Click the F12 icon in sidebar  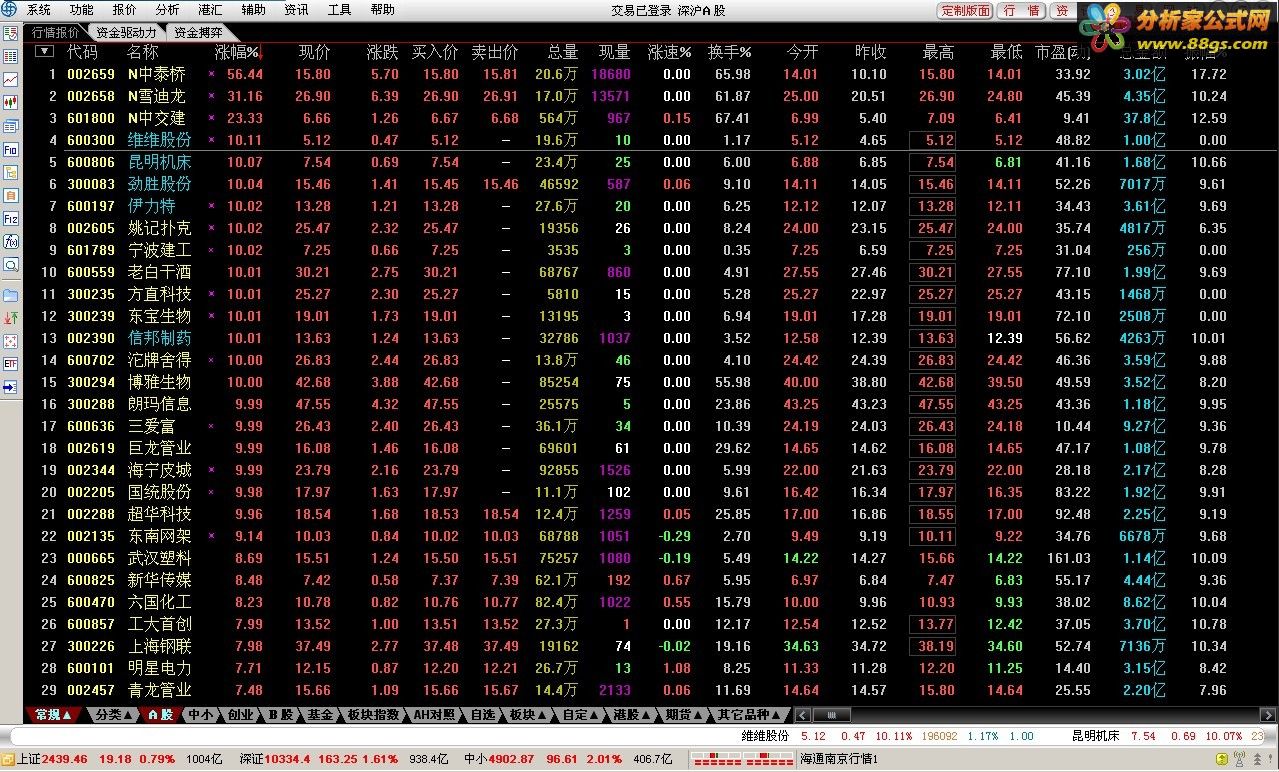(x=10, y=218)
